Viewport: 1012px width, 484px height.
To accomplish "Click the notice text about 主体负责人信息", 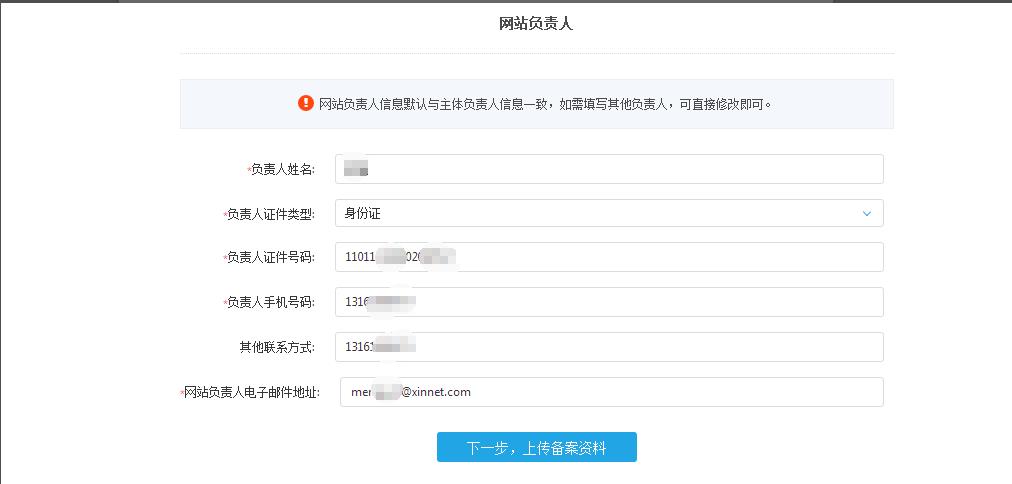I will point(545,104).
